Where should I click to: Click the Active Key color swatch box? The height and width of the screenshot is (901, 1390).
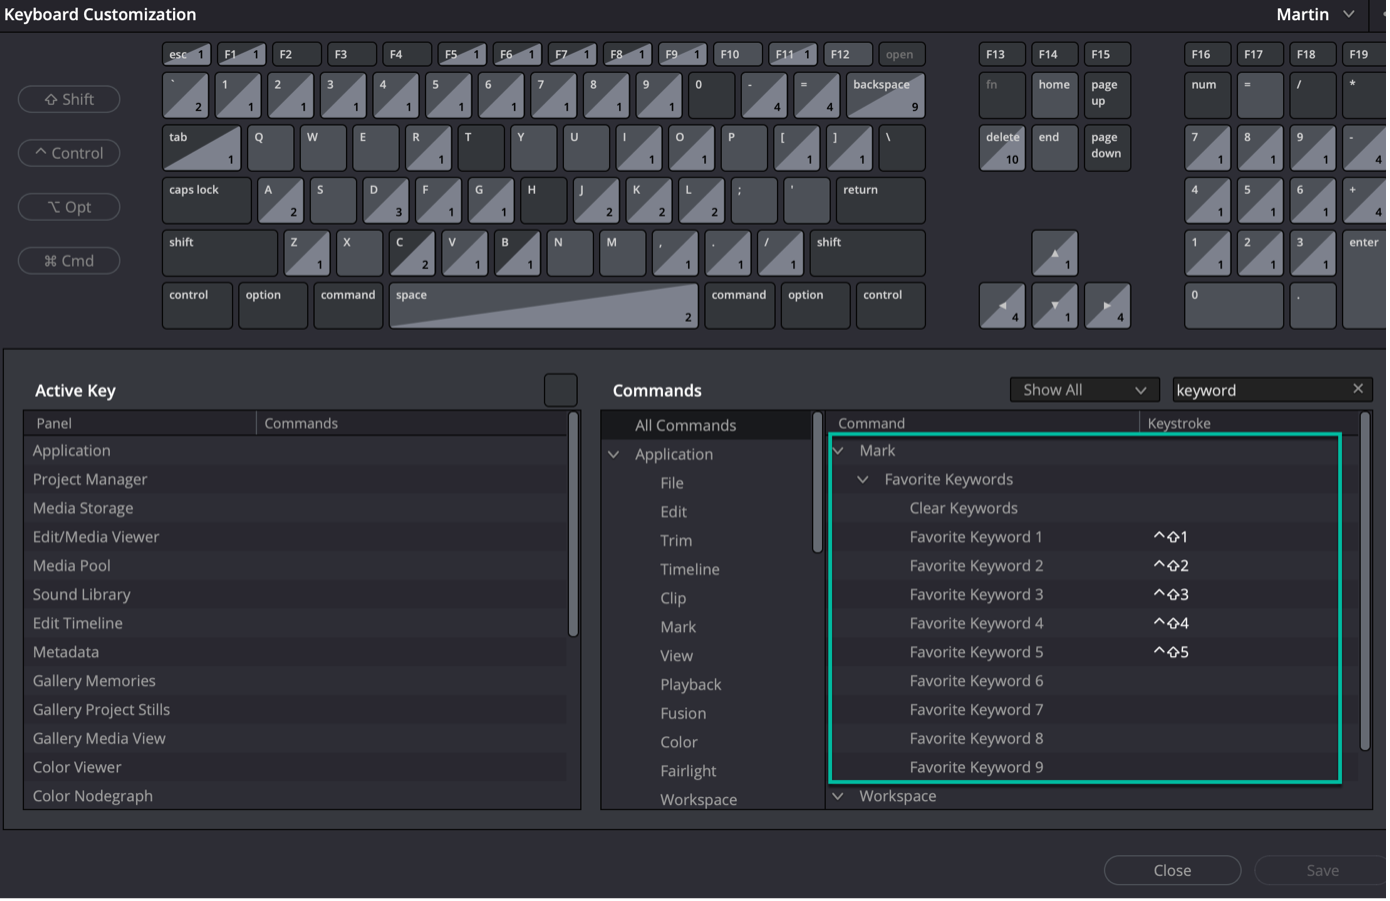561,390
